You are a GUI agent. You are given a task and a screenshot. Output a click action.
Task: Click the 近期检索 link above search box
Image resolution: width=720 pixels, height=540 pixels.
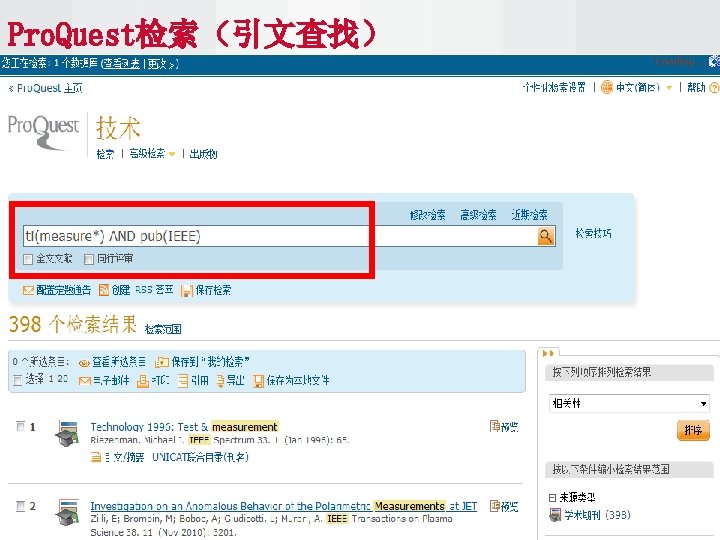click(x=529, y=215)
